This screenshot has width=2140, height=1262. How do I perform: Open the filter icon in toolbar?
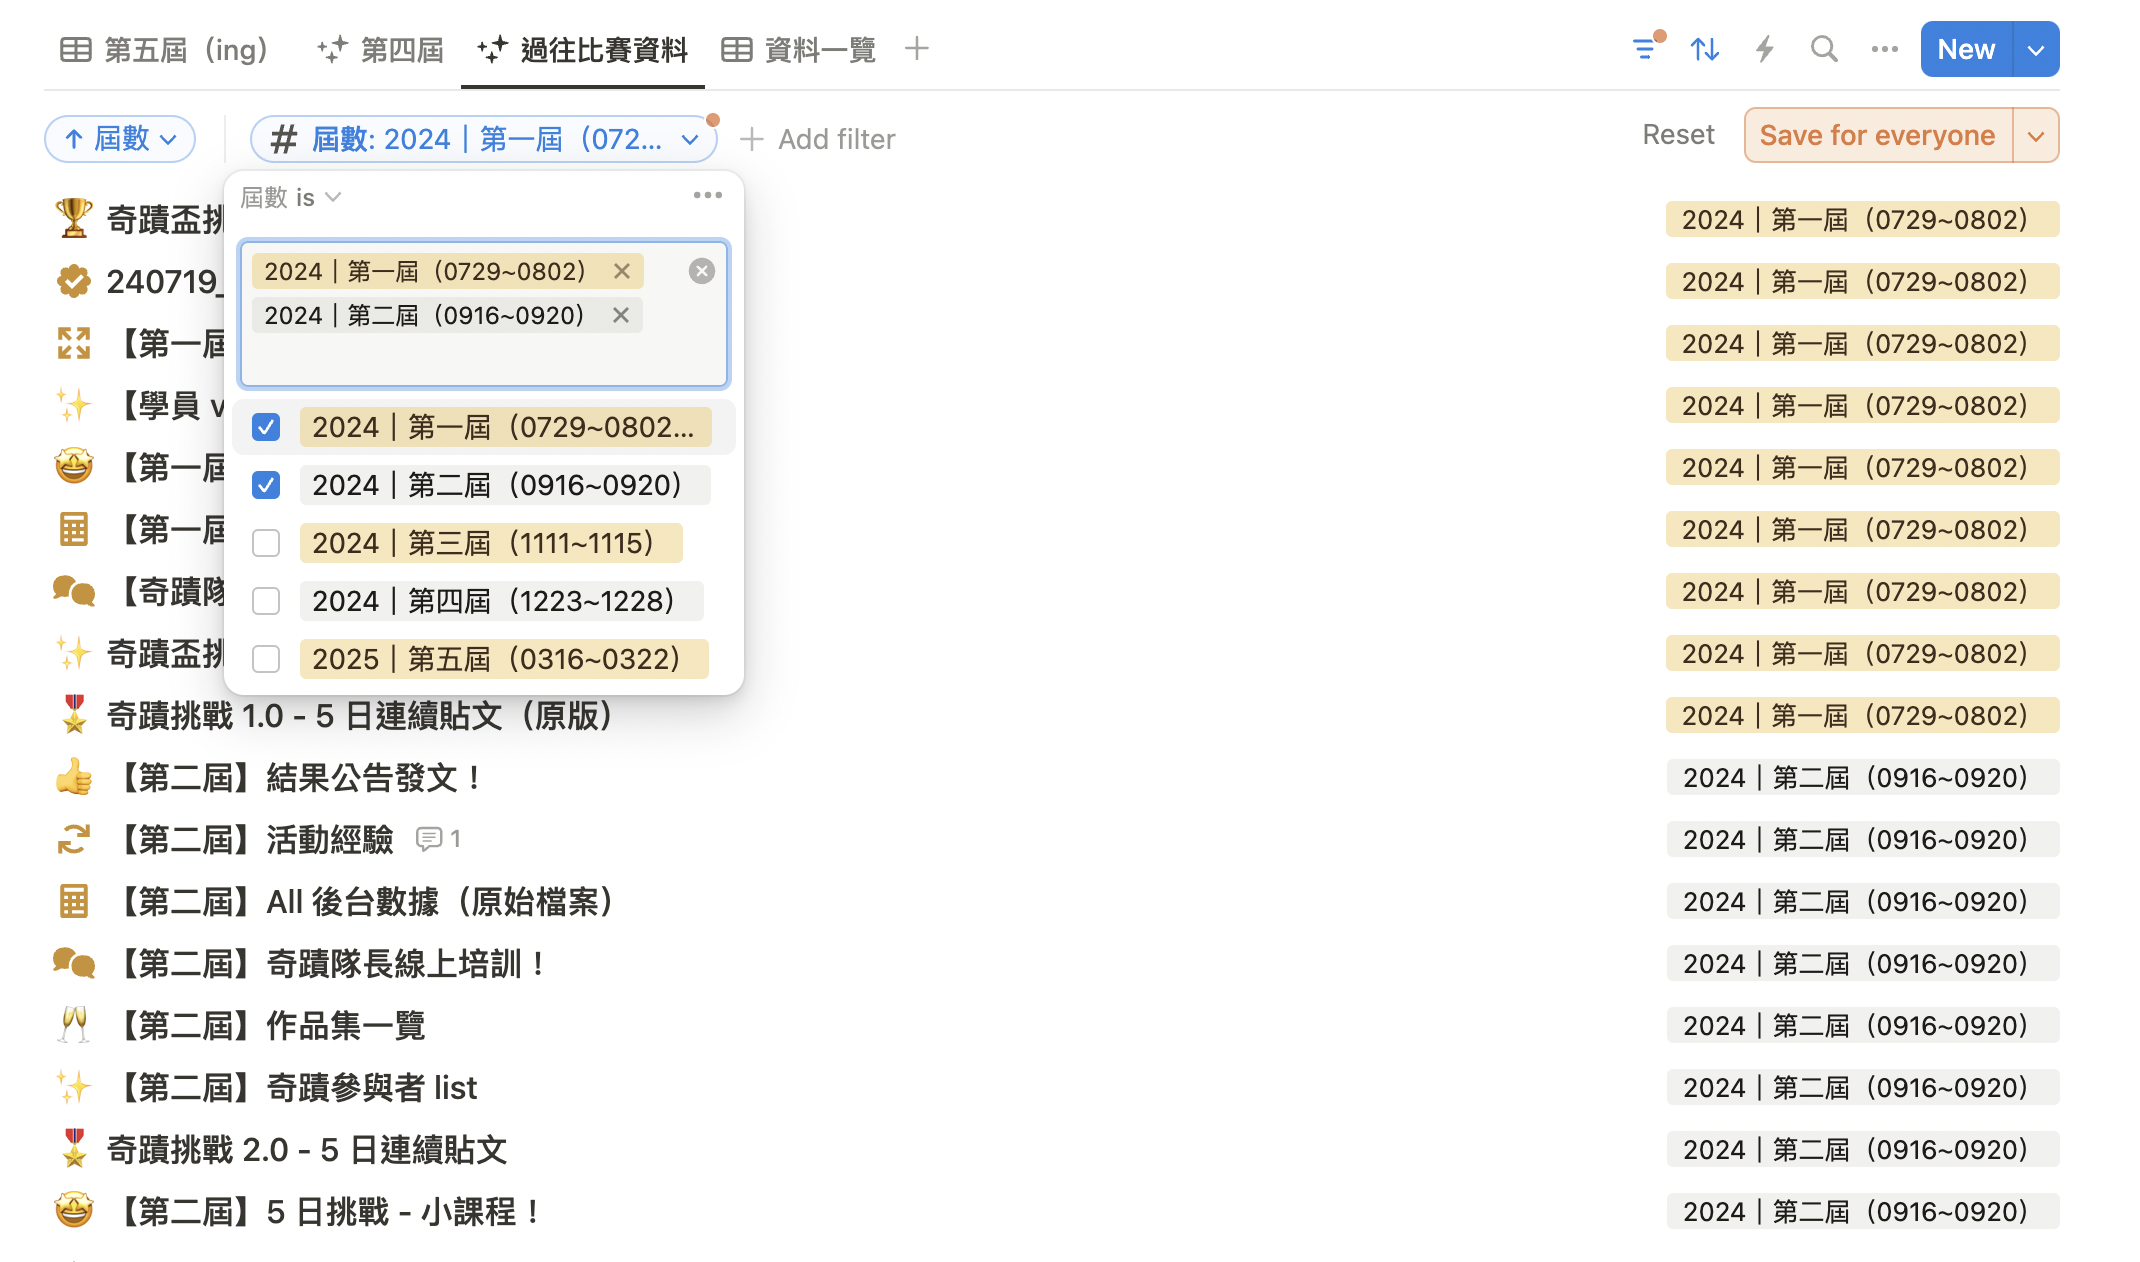pyautogui.click(x=1644, y=49)
